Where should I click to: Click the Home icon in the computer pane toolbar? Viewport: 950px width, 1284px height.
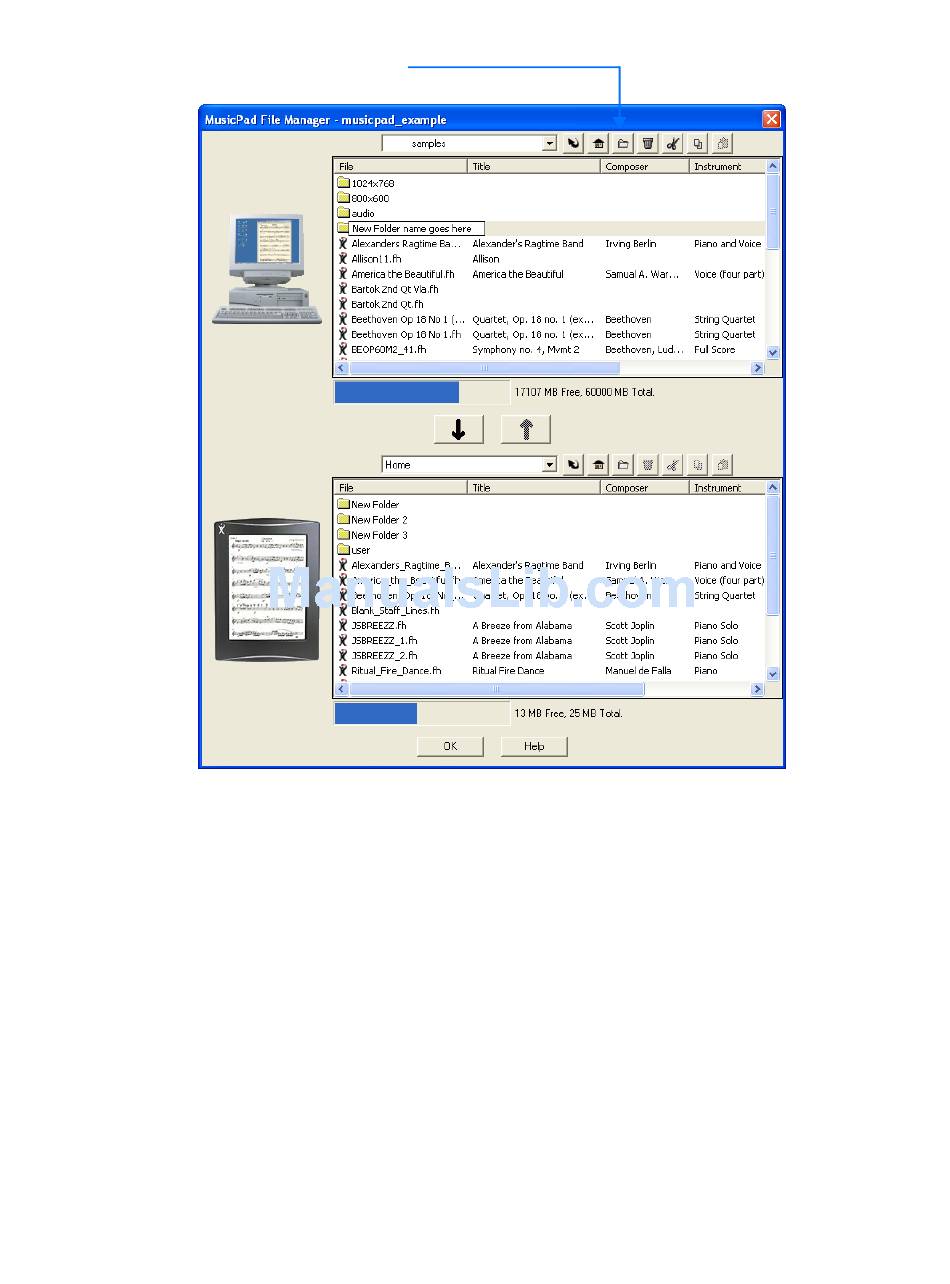coord(599,144)
